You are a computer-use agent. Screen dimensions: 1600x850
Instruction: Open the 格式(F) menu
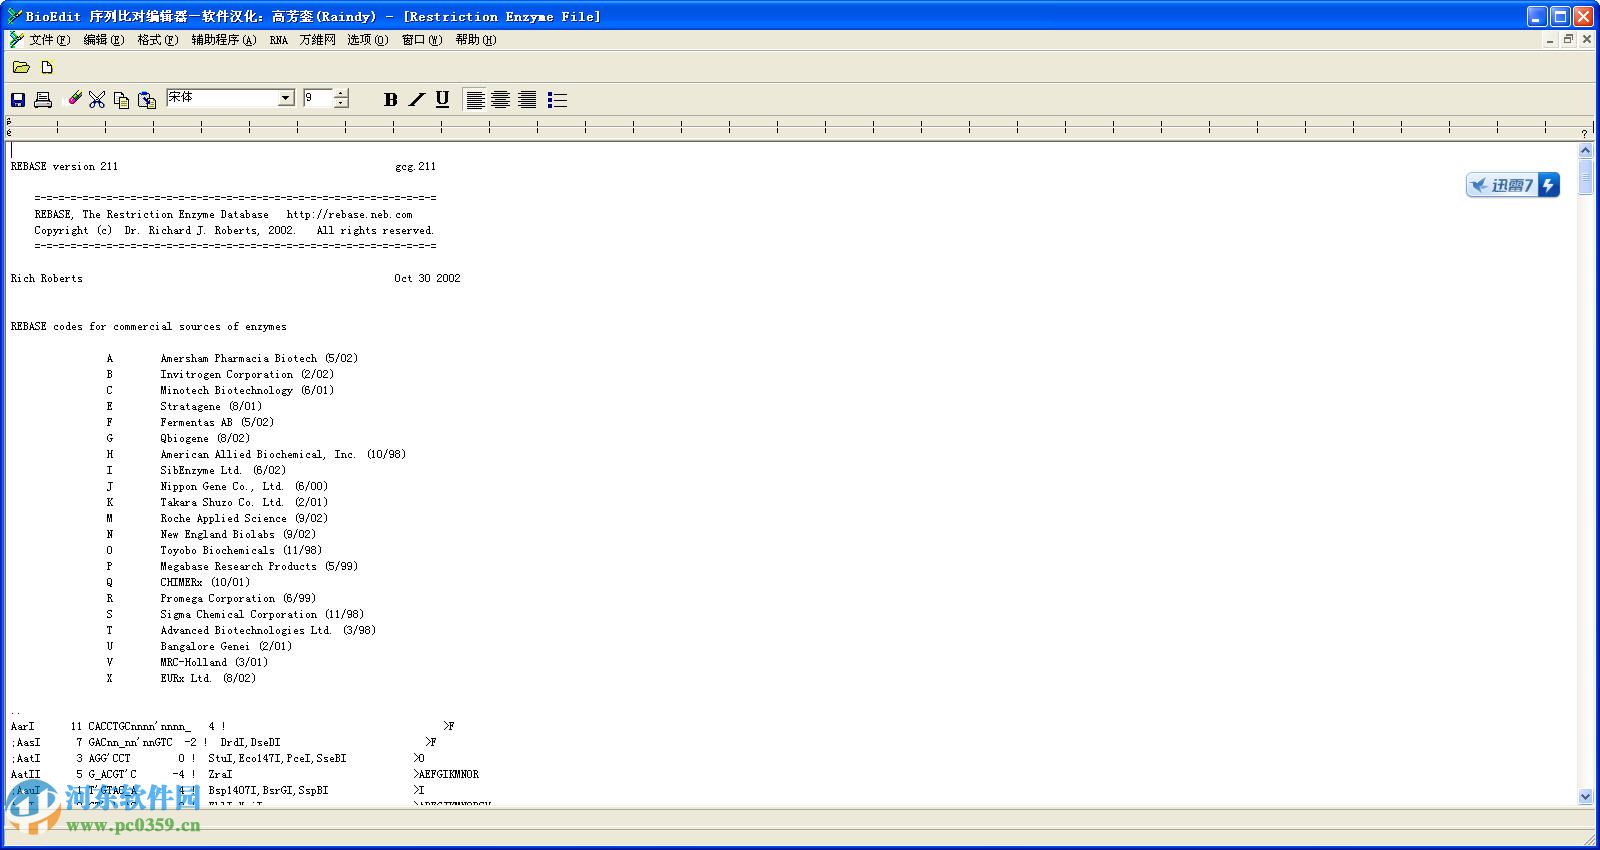157,40
